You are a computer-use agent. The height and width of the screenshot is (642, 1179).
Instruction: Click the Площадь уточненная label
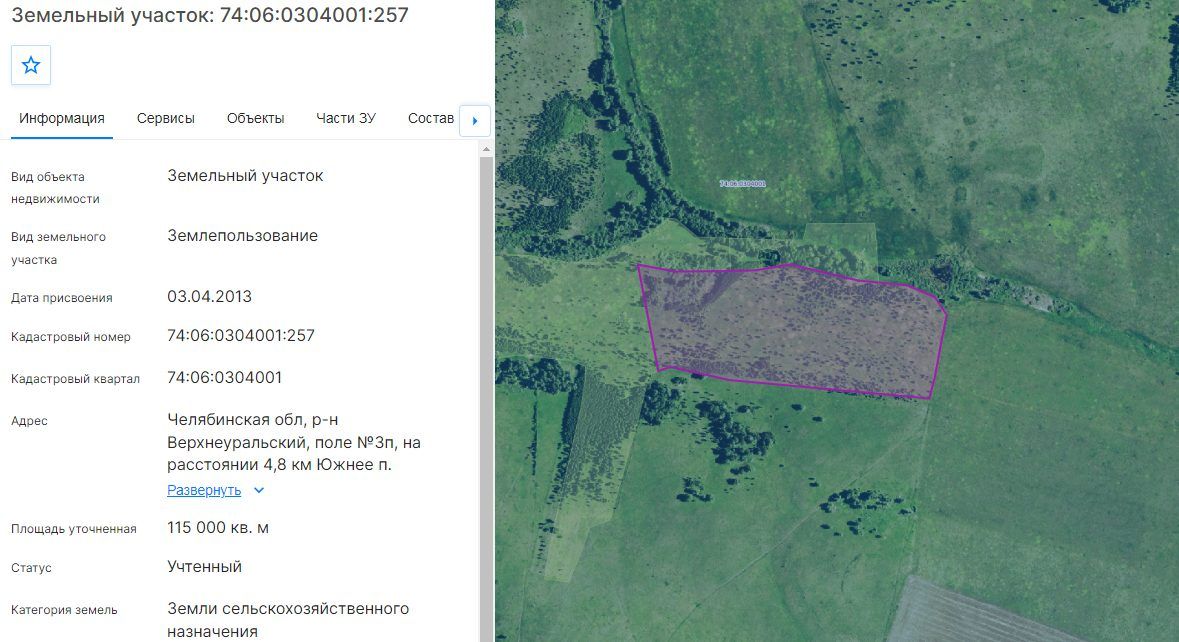tap(74, 529)
